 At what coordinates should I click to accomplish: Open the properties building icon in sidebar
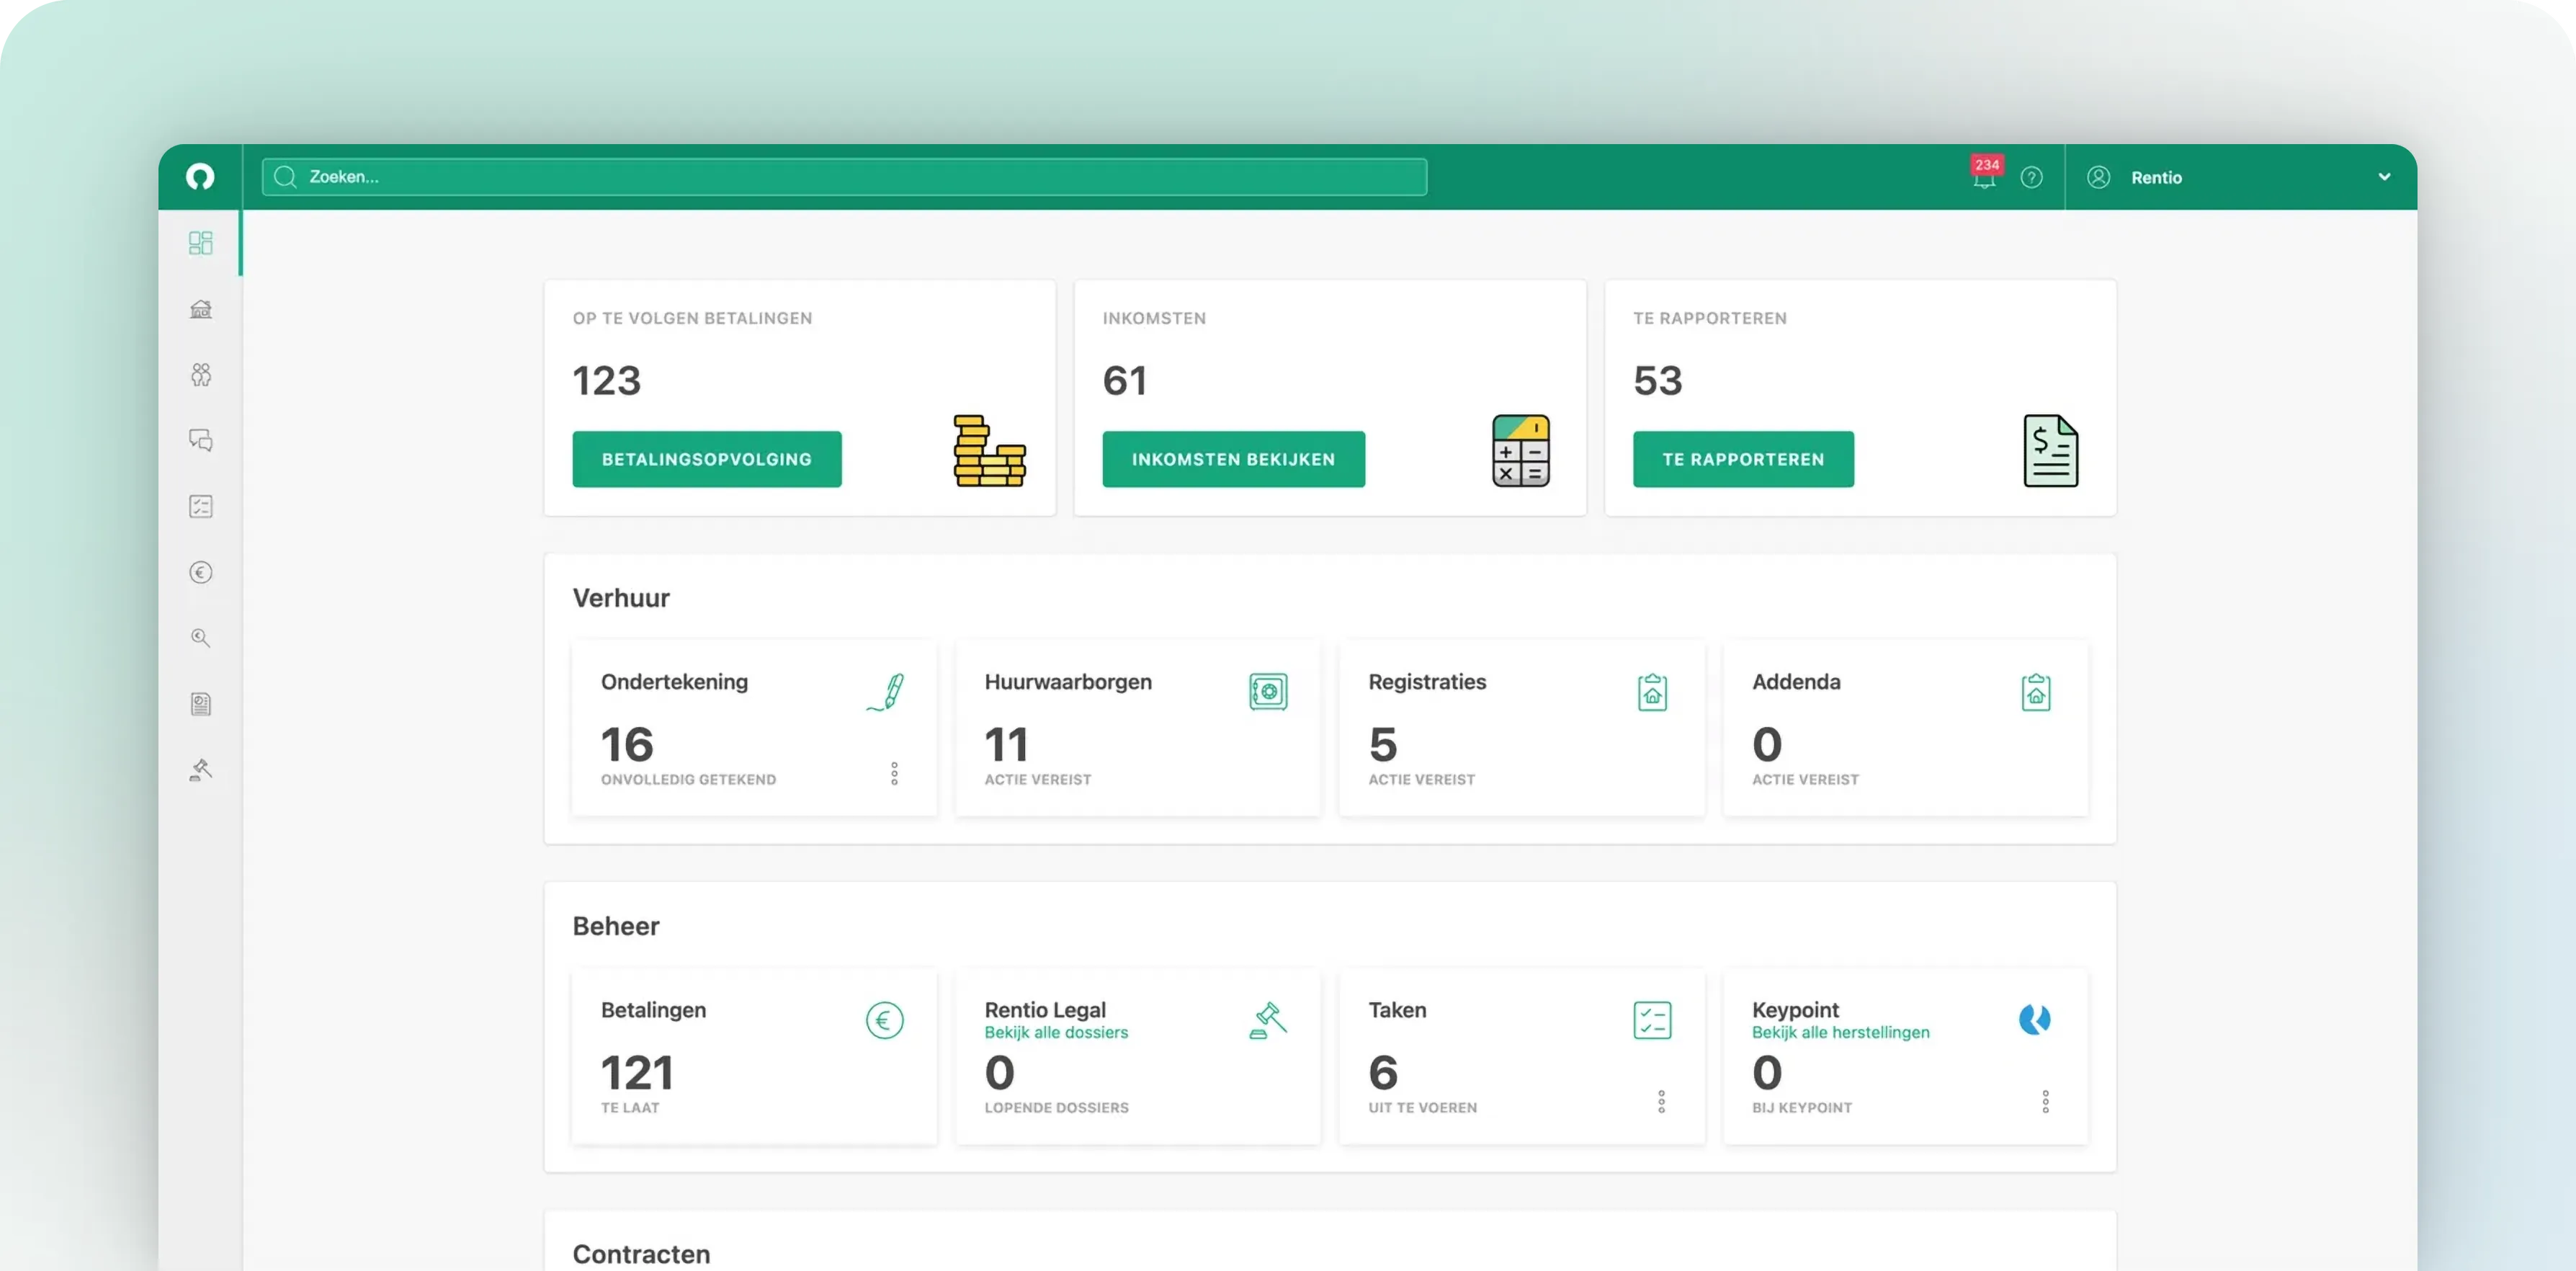point(200,309)
